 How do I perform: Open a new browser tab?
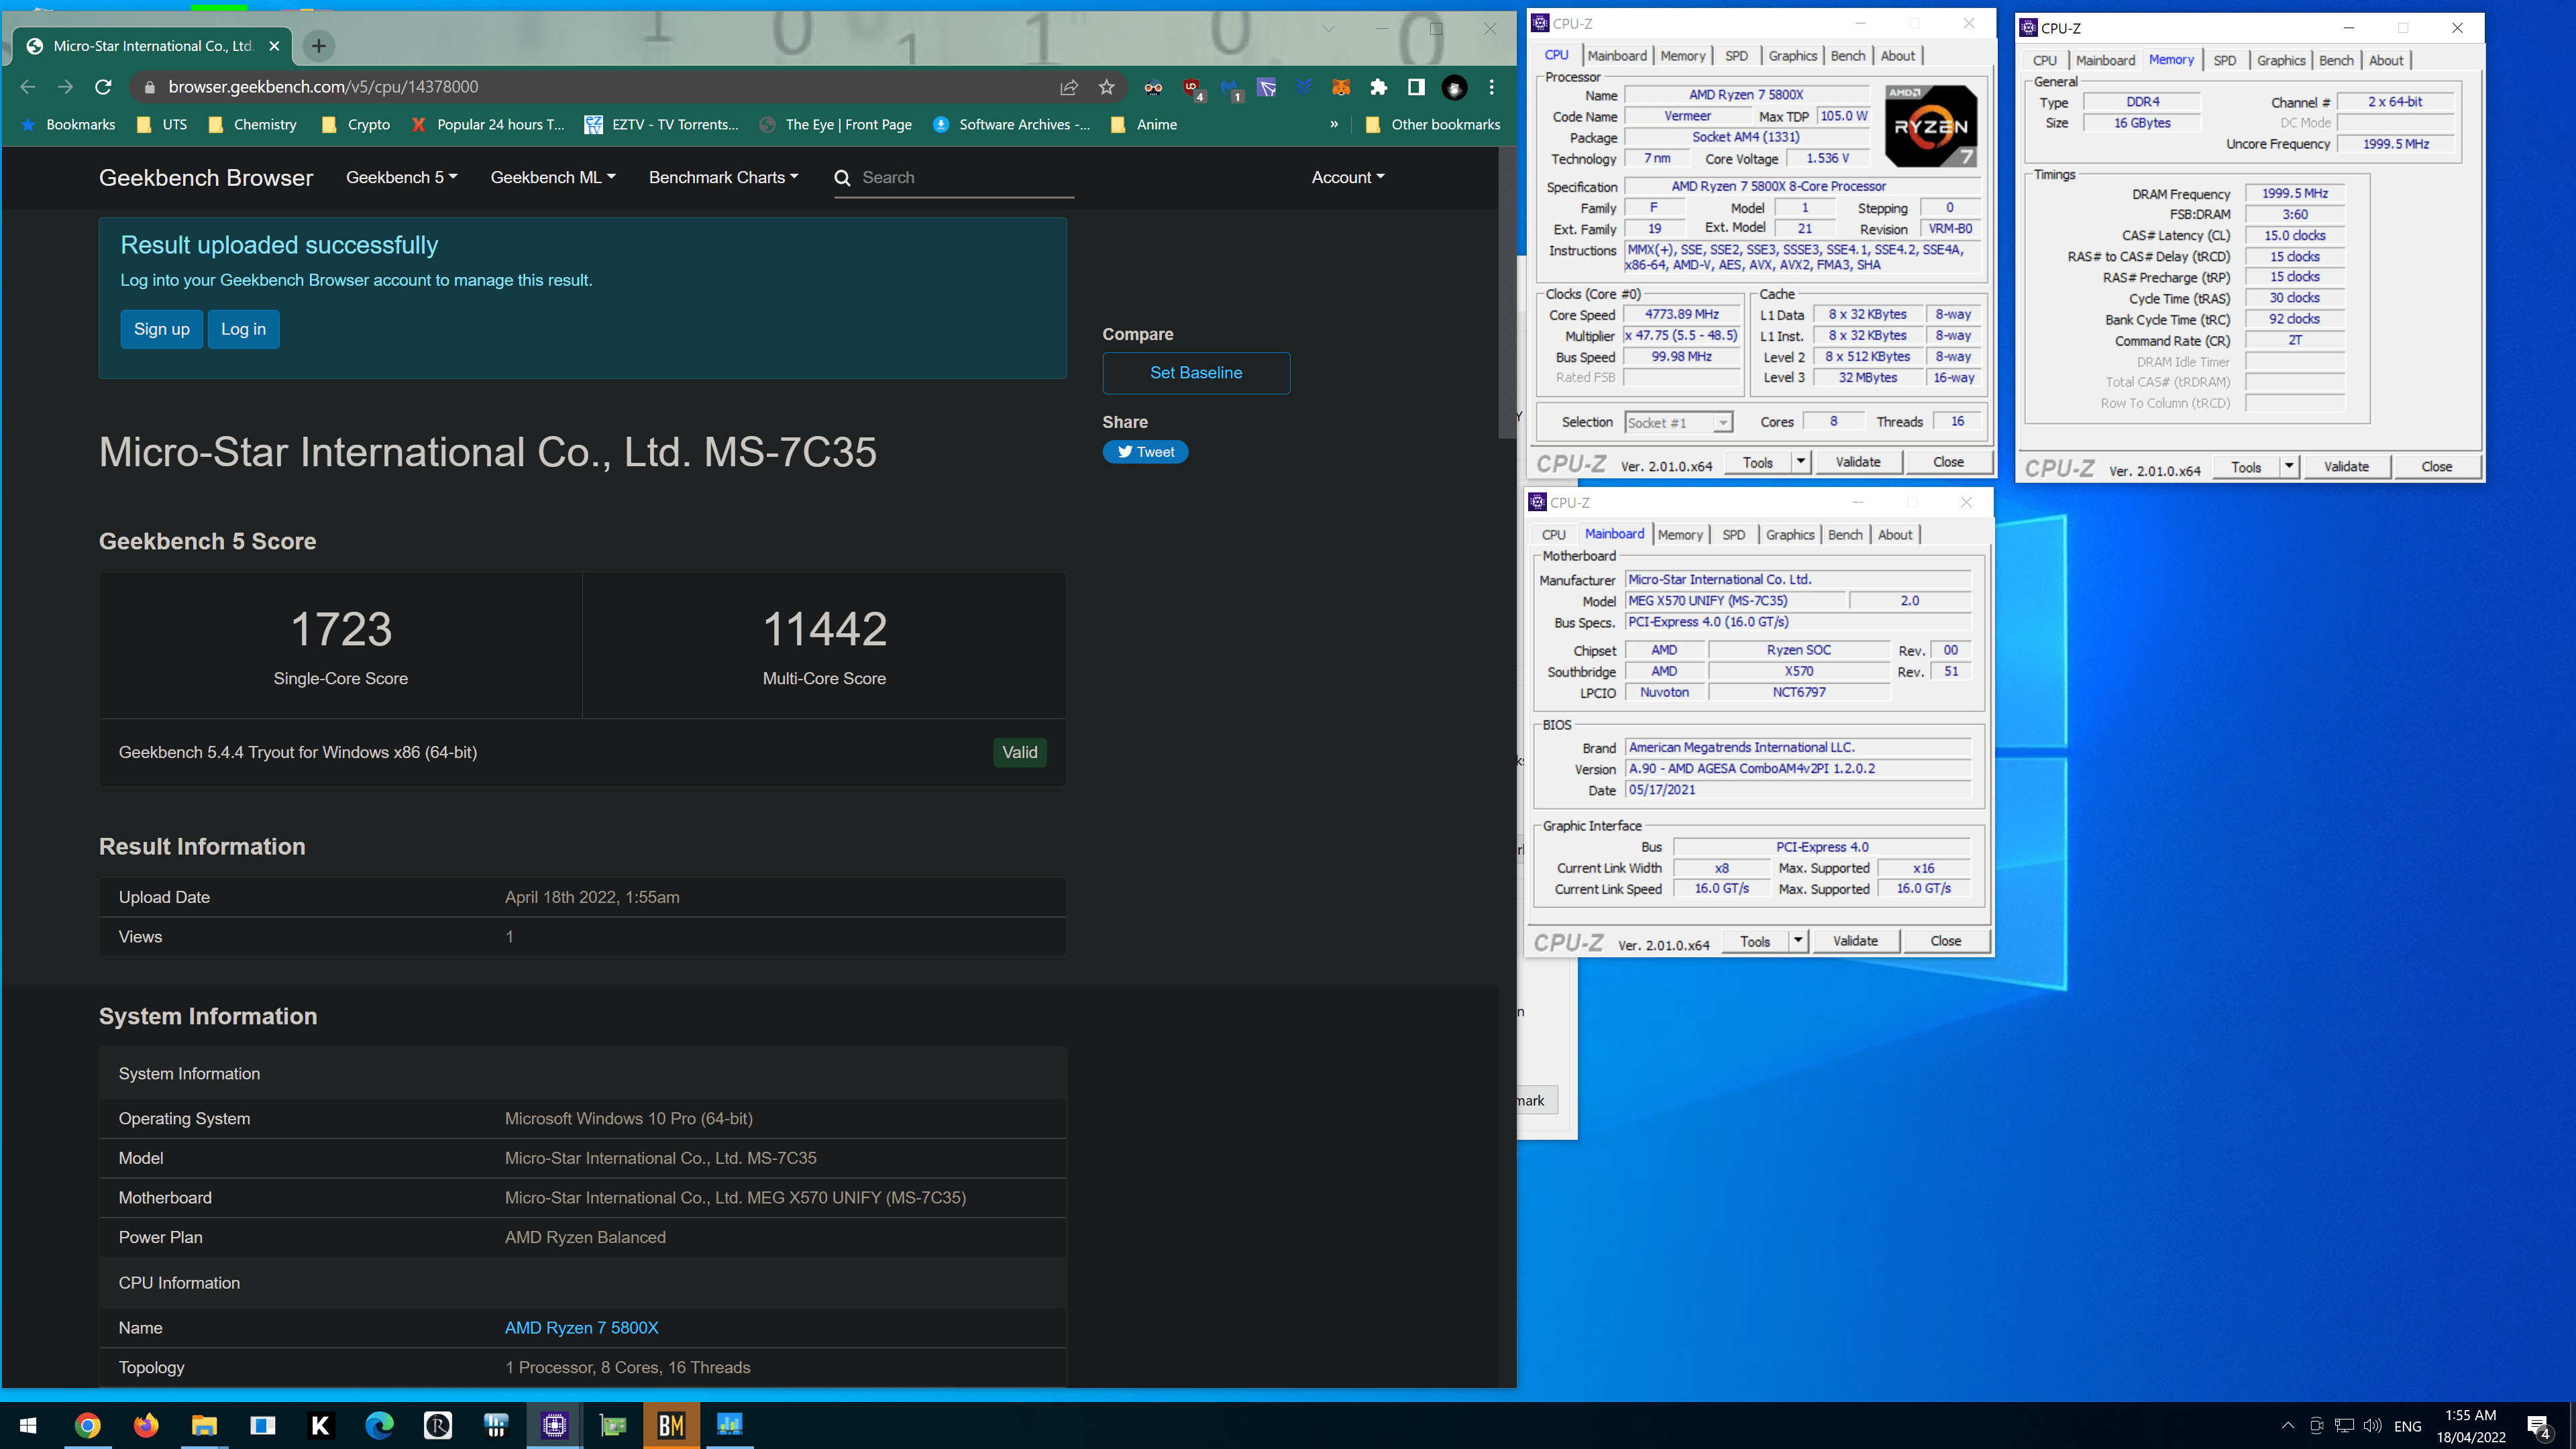point(318,45)
